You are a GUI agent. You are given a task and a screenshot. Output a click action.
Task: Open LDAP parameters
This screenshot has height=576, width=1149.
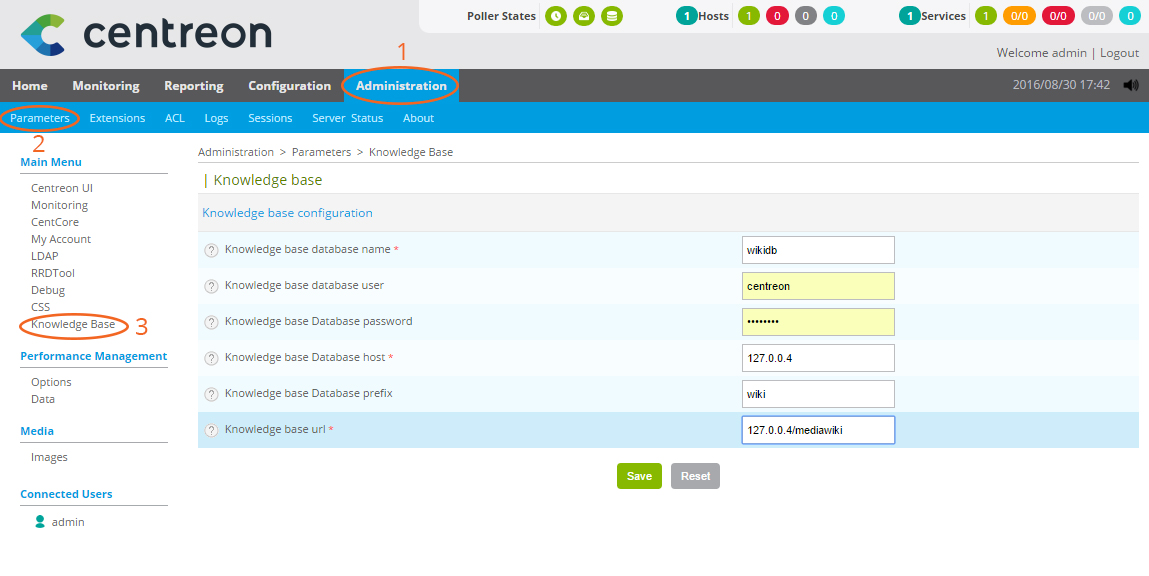45,256
